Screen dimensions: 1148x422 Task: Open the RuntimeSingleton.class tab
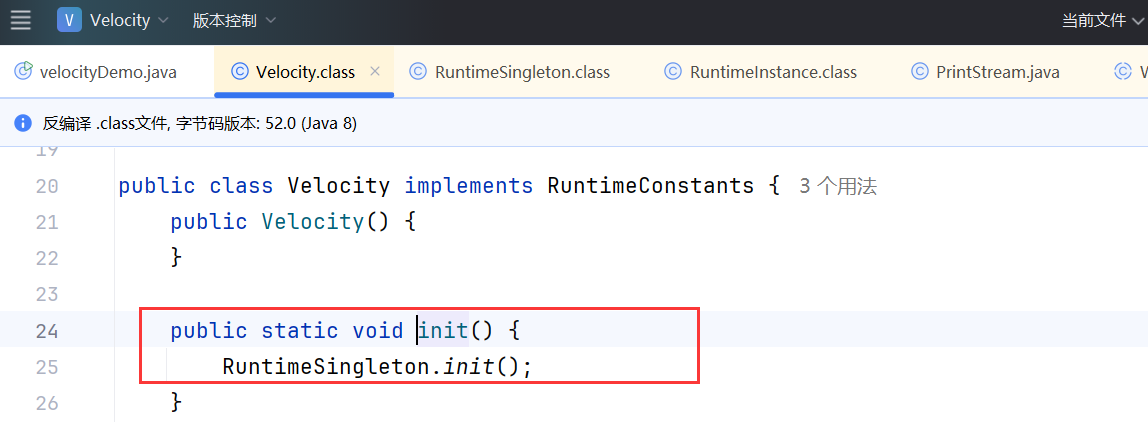click(x=522, y=72)
